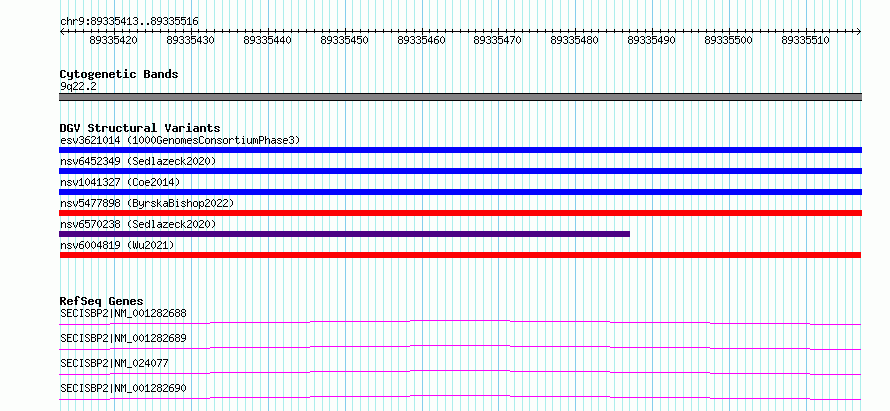Select the NM_001282690 magenta transcript line
Viewport: 890px width, 411px height.
(460, 397)
